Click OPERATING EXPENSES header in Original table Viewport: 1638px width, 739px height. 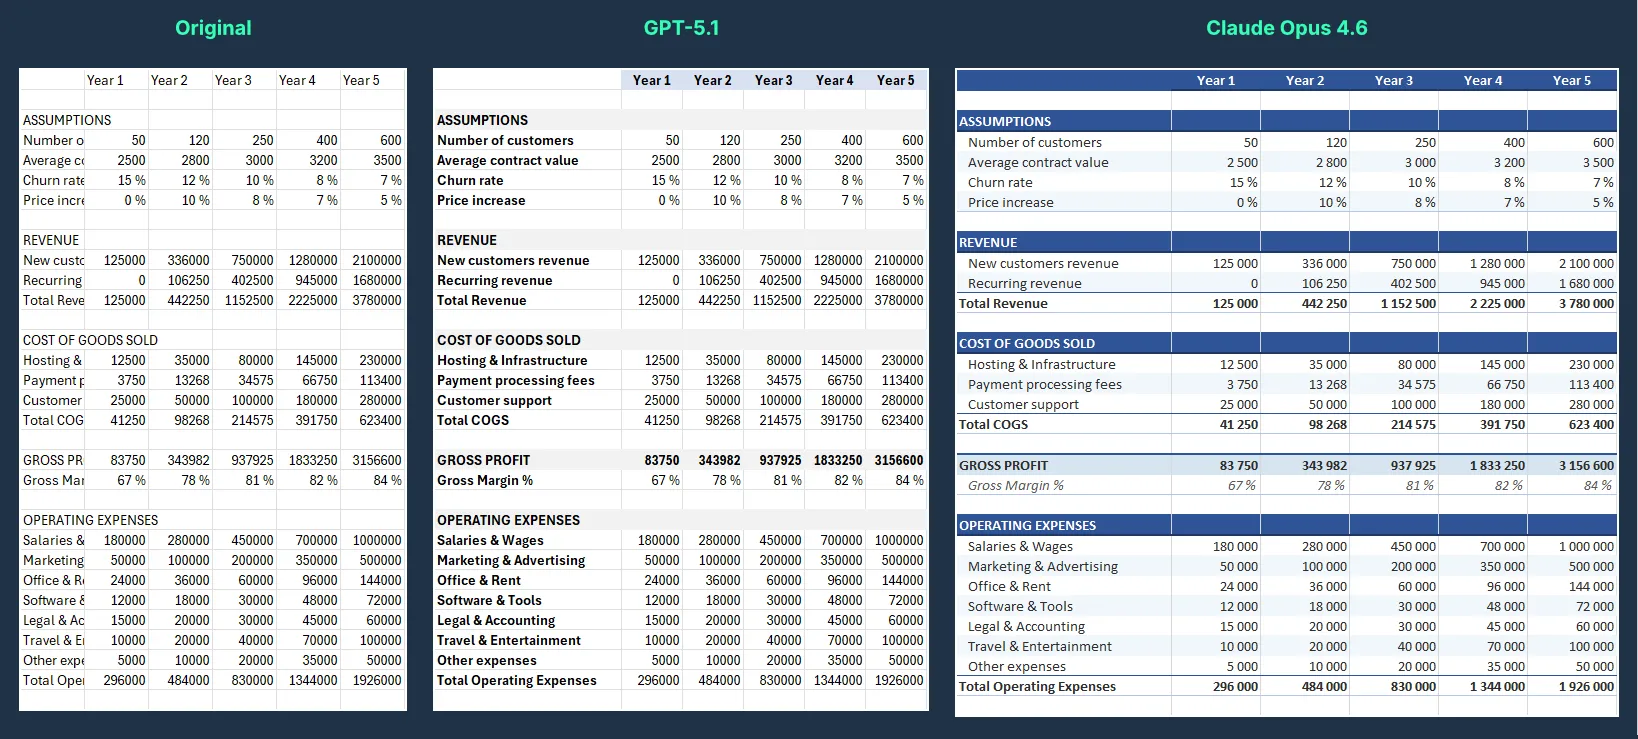[90, 520]
